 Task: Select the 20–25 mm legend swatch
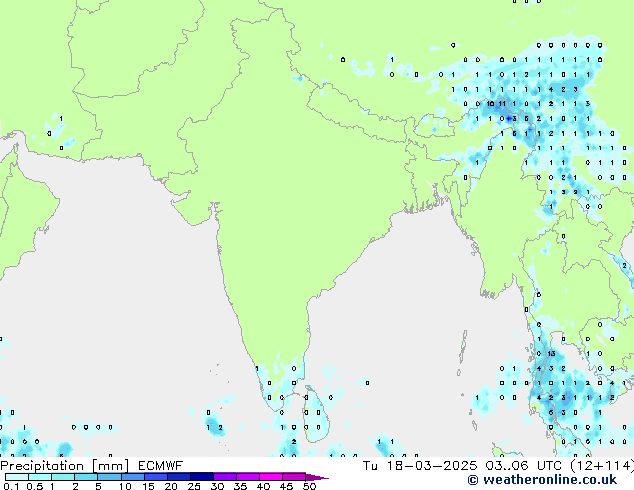[x=179, y=477]
